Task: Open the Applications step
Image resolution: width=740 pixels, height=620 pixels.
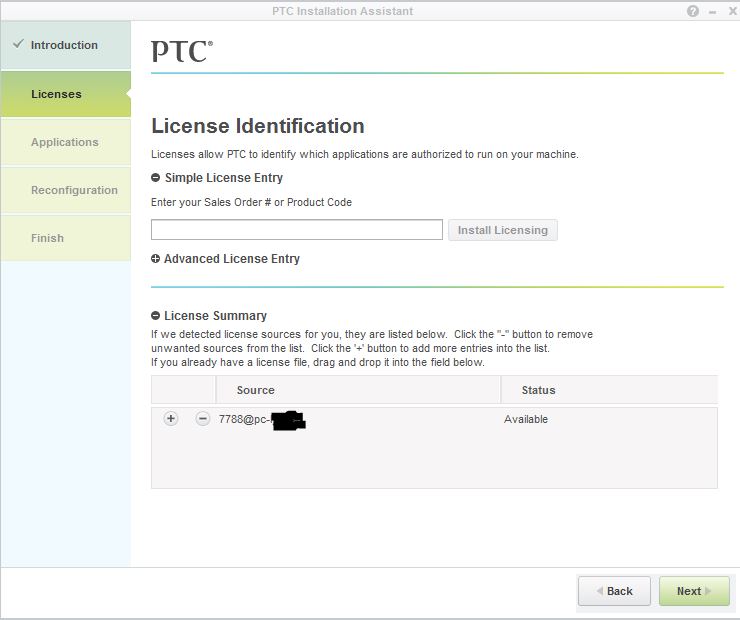Action: click(x=66, y=142)
